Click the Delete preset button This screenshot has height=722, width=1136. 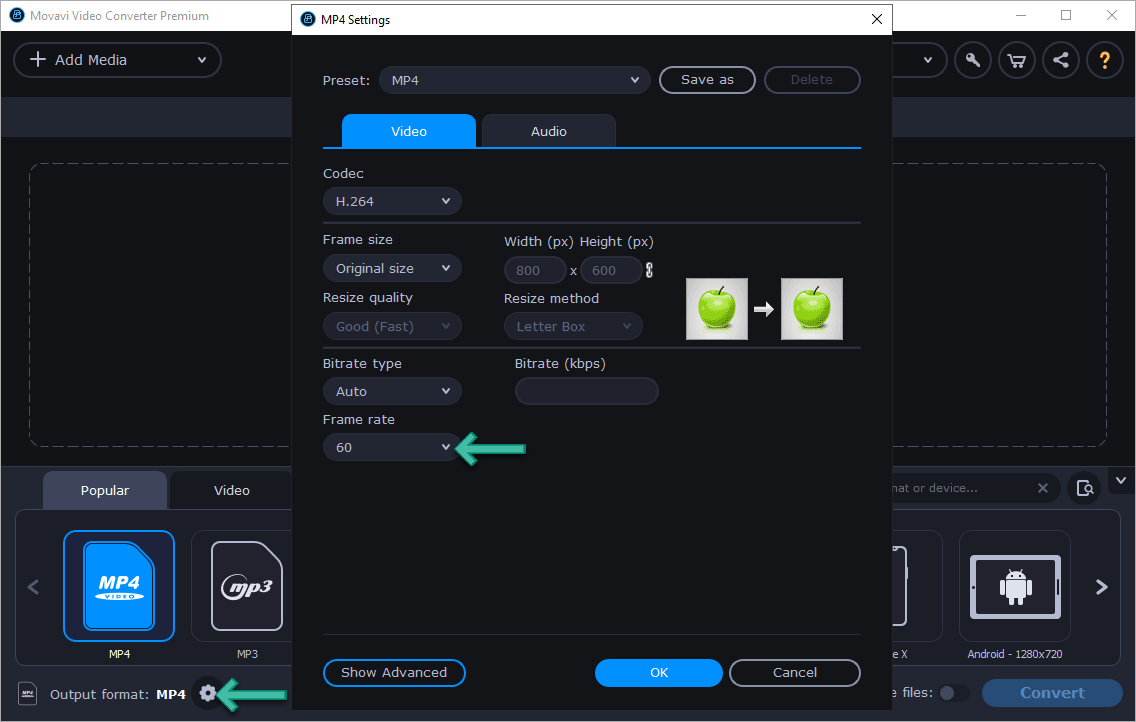tap(812, 80)
